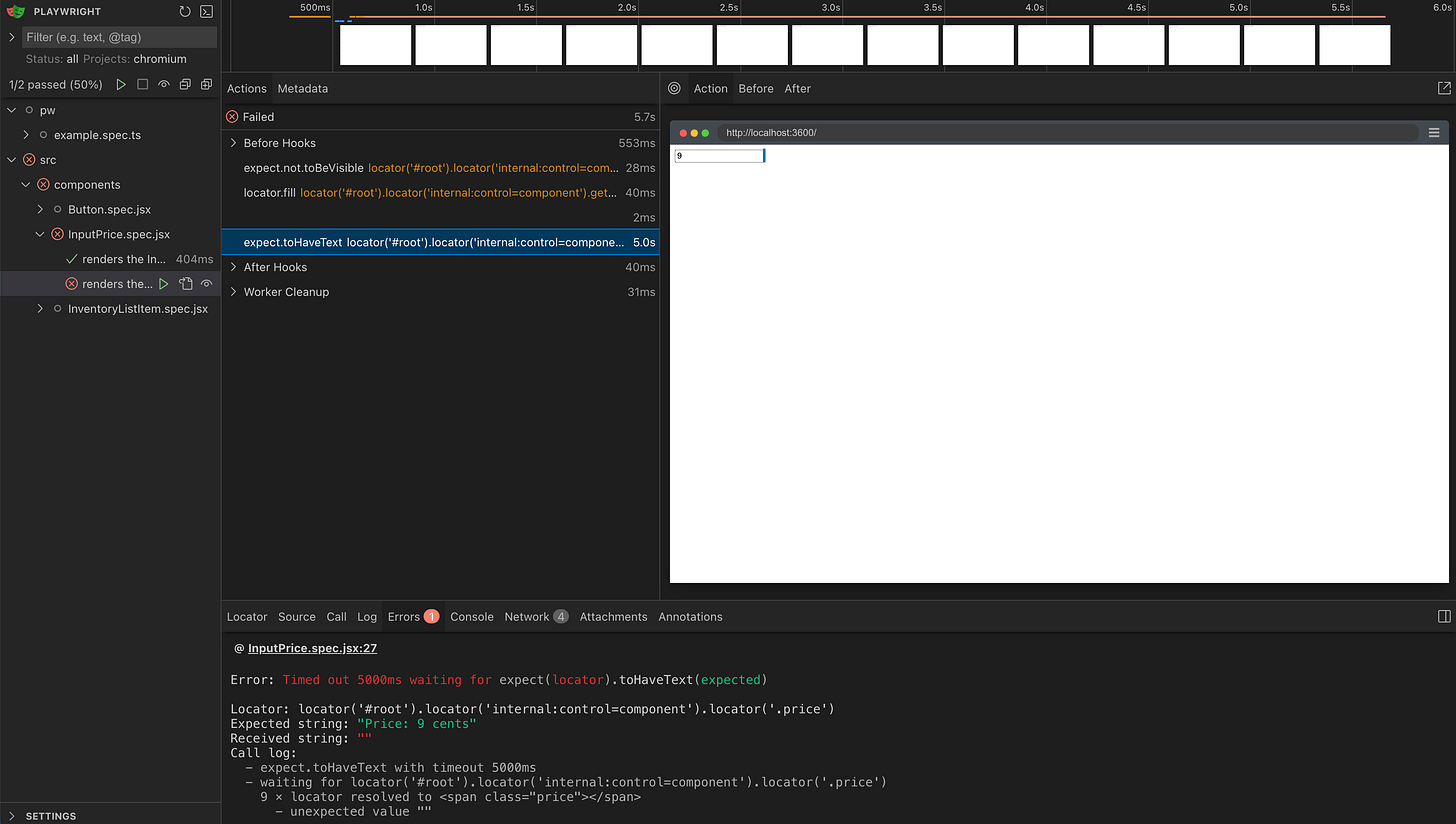Open the browser preview hamburger menu
Image resolution: width=1456 pixels, height=824 pixels.
point(1434,132)
